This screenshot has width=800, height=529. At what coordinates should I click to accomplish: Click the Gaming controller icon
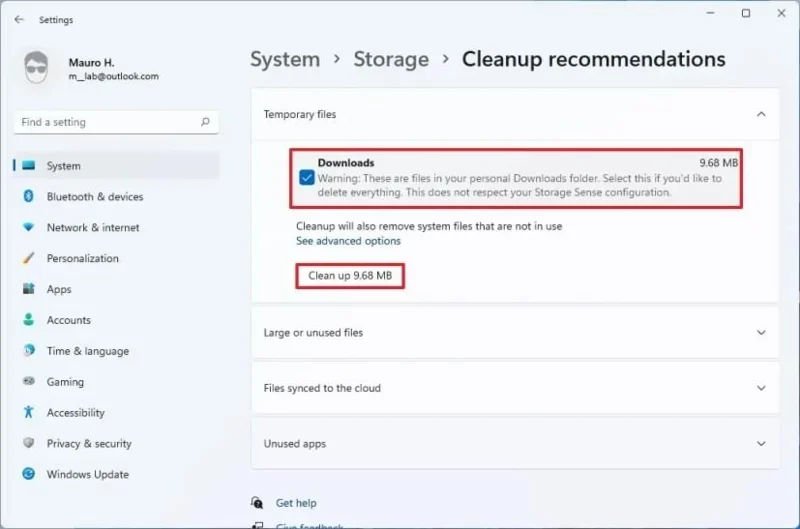pyautogui.click(x=29, y=381)
